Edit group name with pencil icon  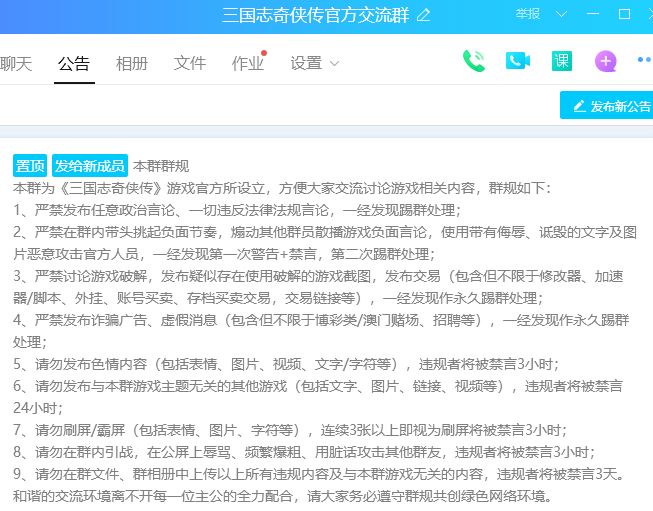(424, 15)
